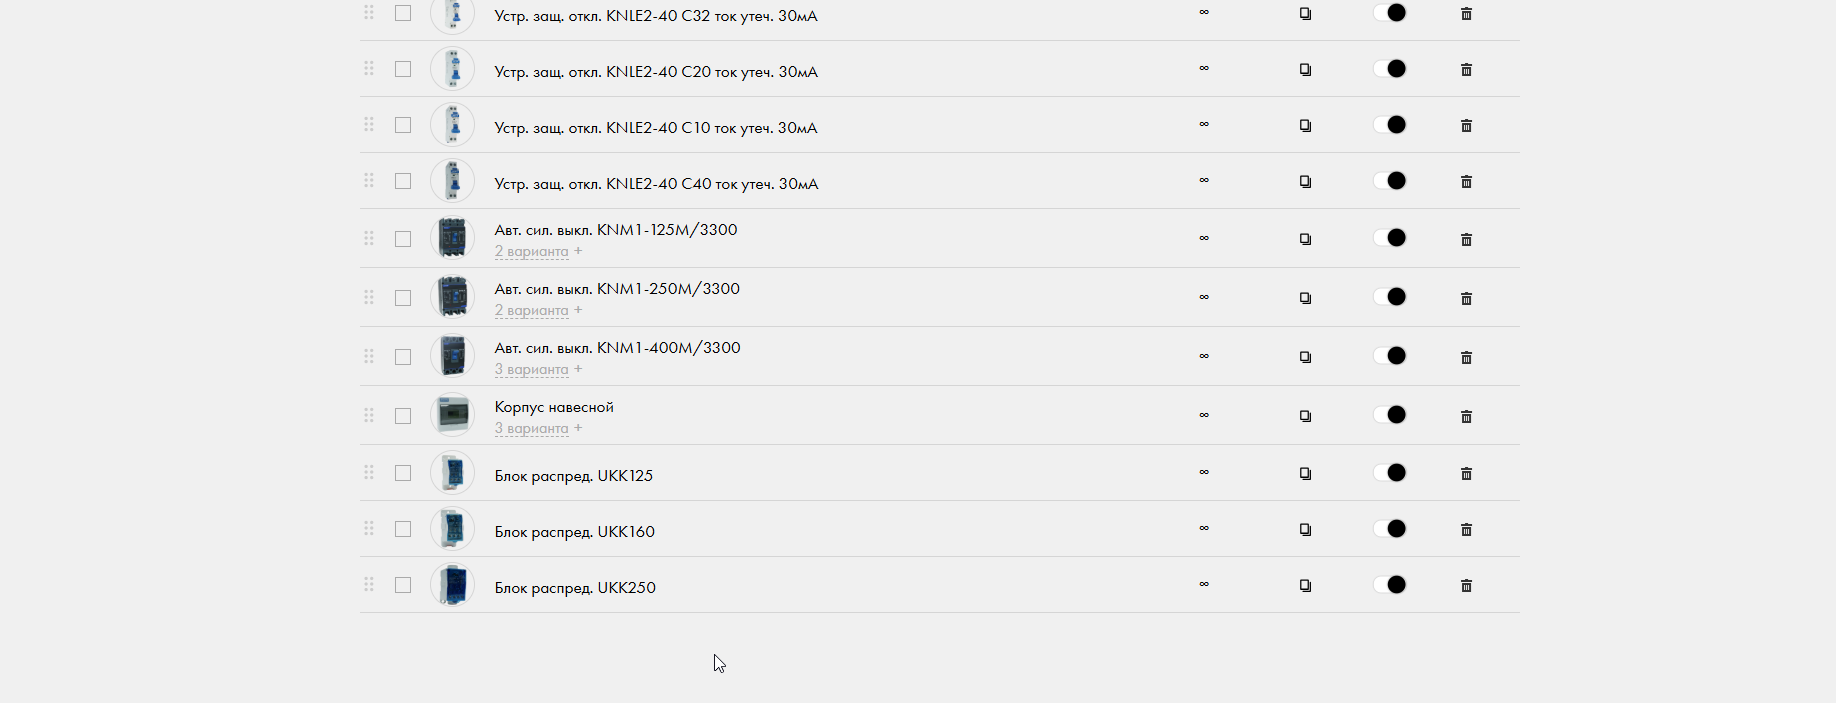This screenshot has width=1836, height=703.
Task: Delete the UKK250 distribution block row
Action: click(1466, 586)
